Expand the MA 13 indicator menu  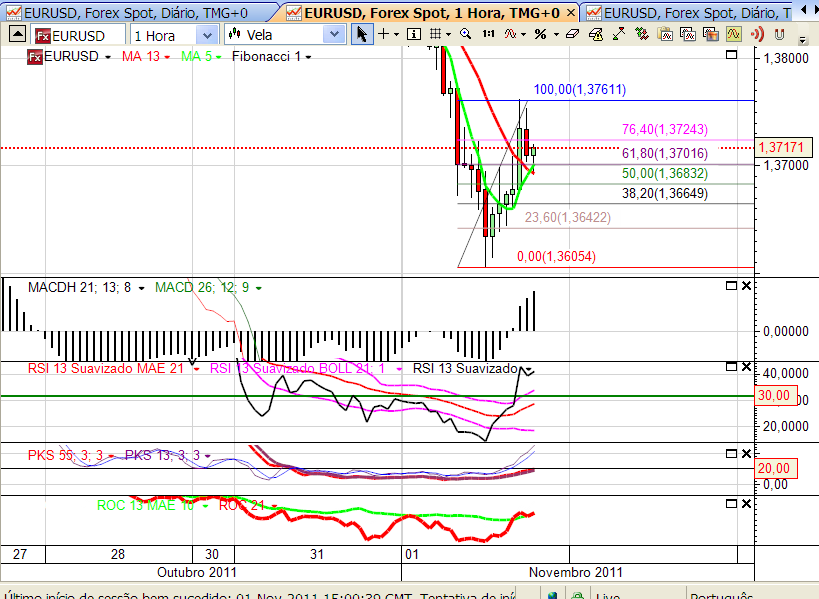(145, 56)
